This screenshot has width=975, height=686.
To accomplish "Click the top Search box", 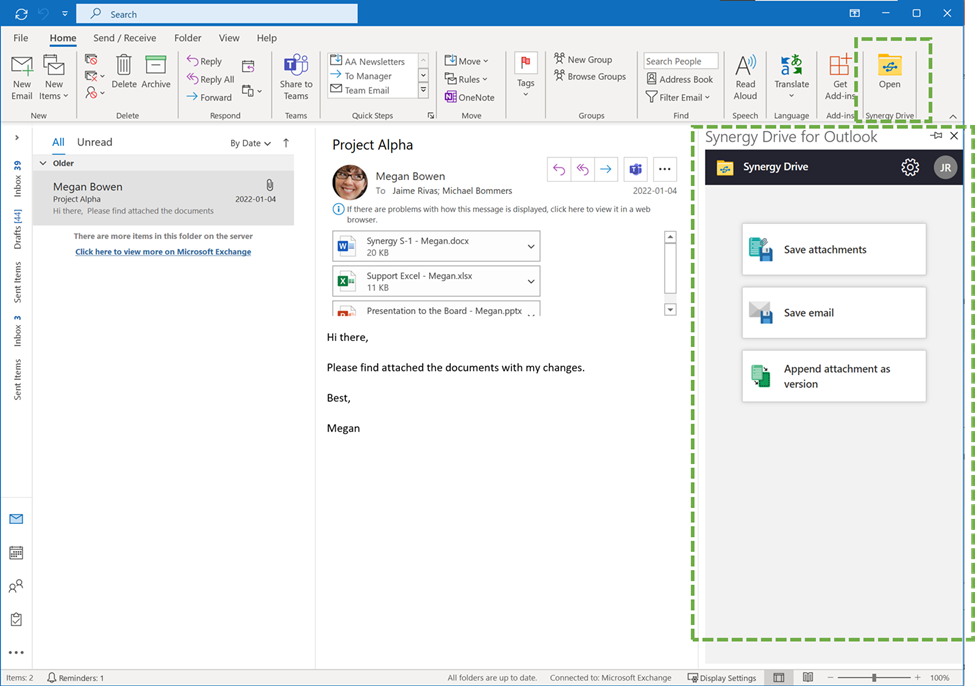I will coord(217,14).
